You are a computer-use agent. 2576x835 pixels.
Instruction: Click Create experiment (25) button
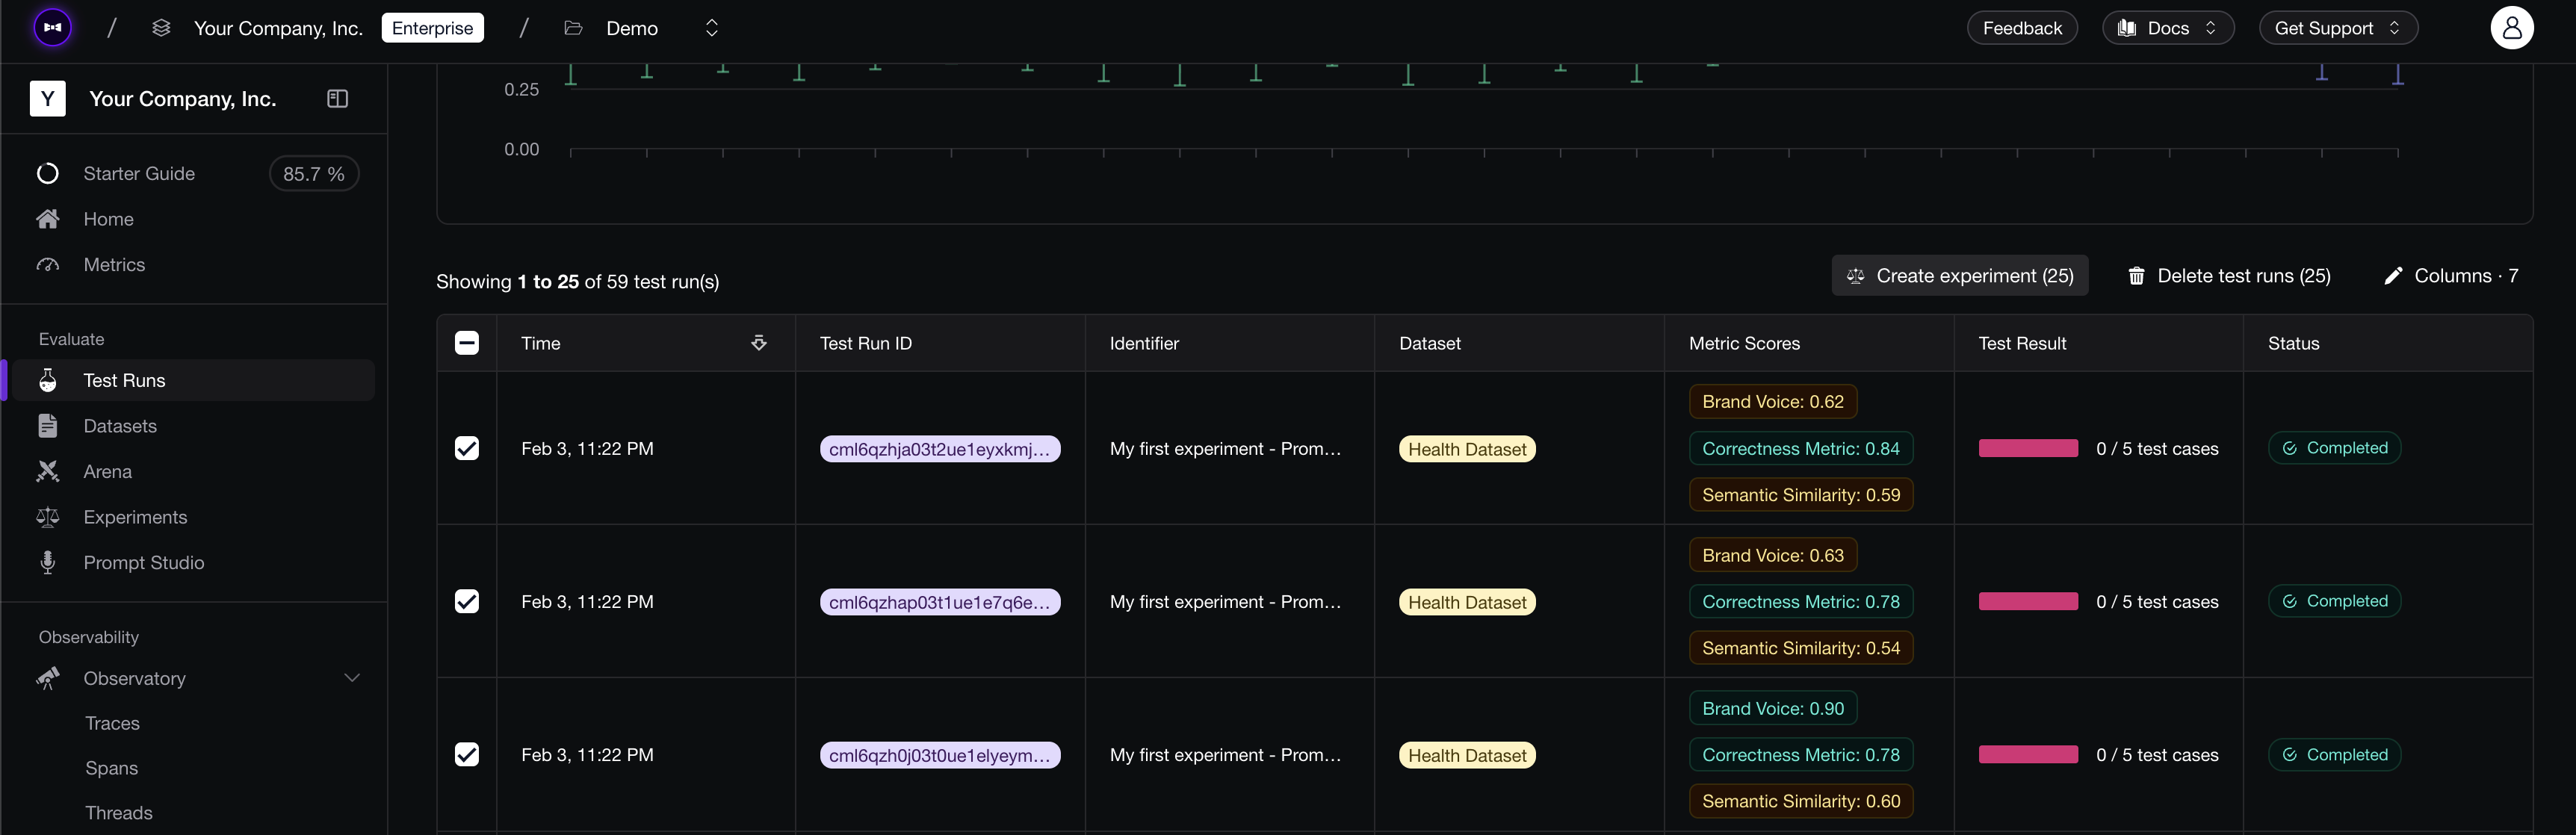coord(1960,276)
